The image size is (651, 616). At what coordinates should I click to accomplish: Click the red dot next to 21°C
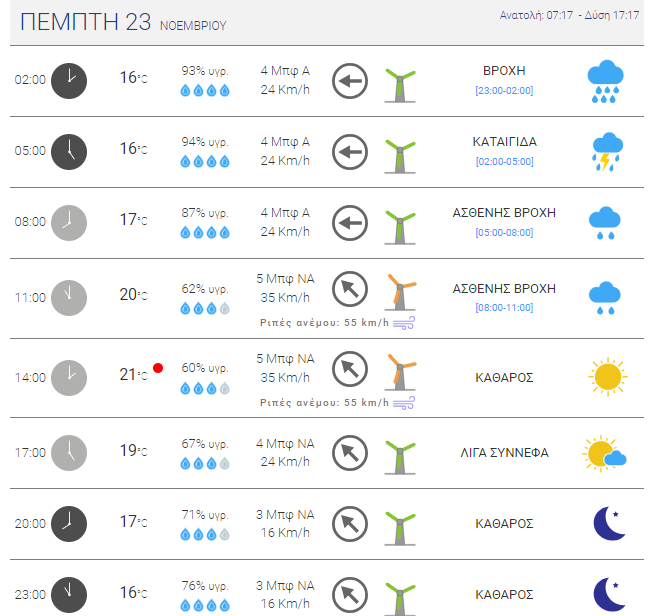pyautogui.click(x=158, y=368)
